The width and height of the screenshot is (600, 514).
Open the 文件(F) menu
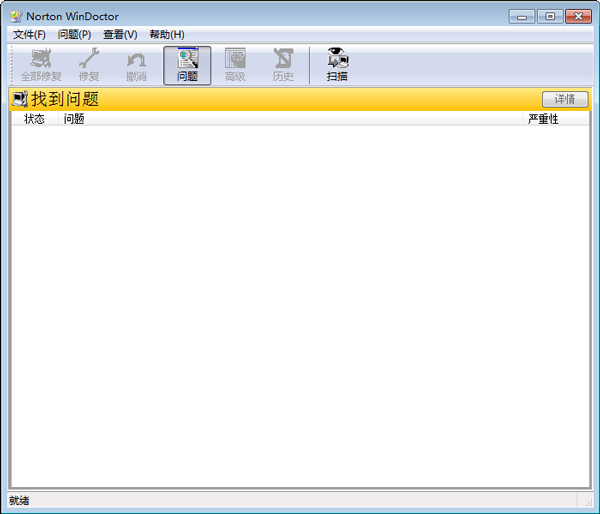[29, 34]
